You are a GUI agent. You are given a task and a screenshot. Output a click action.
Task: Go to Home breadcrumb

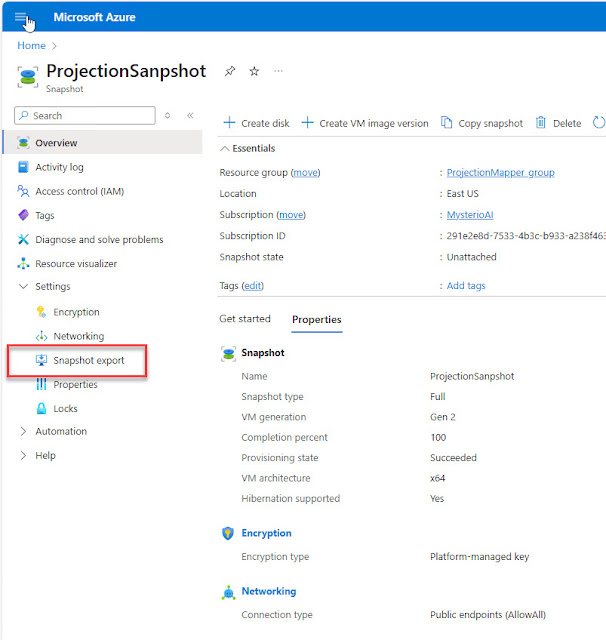pos(31,45)
